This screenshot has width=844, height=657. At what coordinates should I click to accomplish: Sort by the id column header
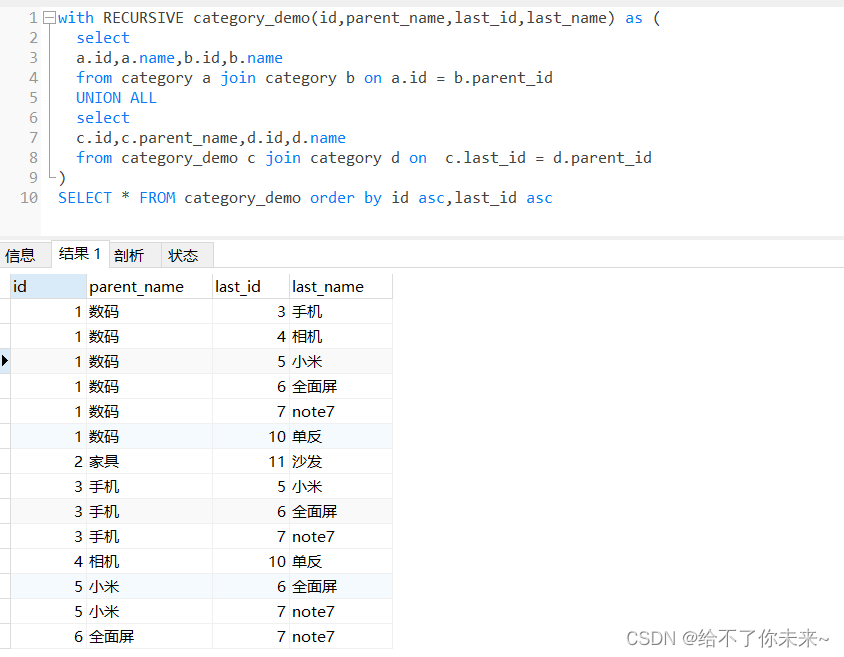click(48, 286)
